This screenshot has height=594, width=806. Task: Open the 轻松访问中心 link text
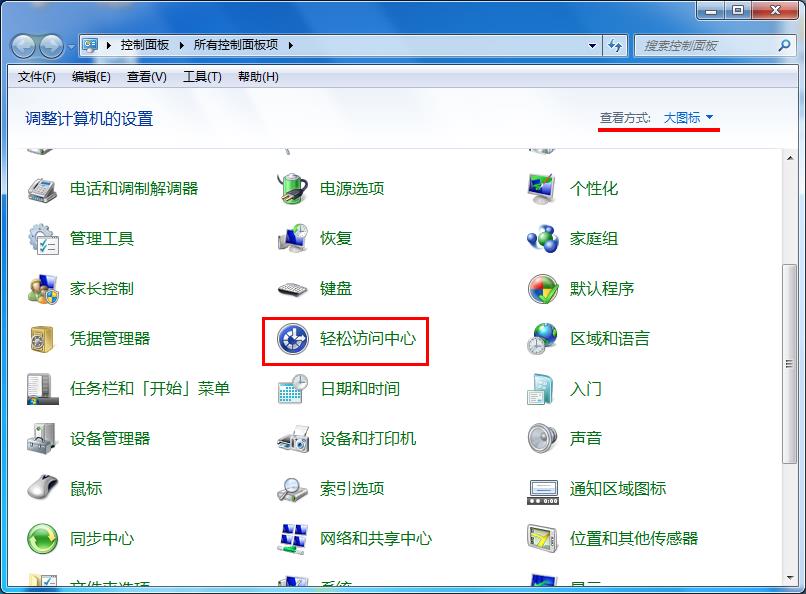368,339
